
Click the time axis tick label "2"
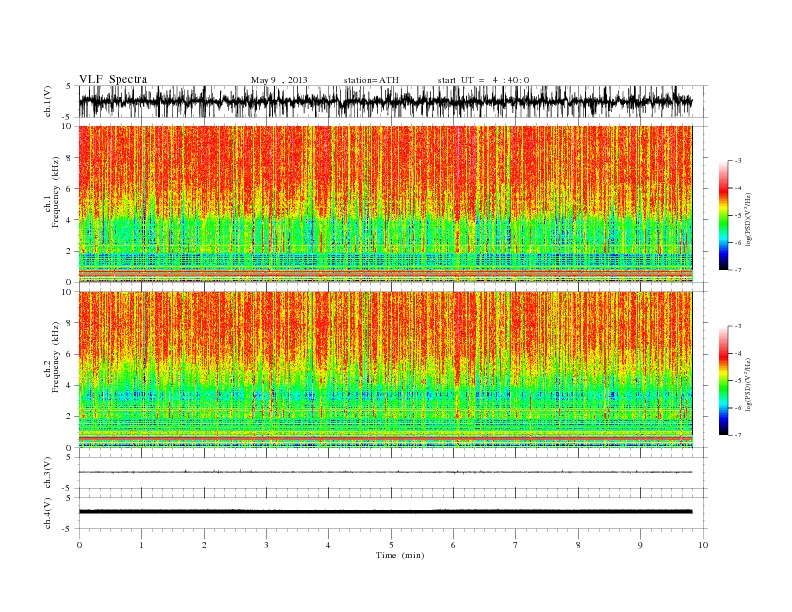(204, 545)
